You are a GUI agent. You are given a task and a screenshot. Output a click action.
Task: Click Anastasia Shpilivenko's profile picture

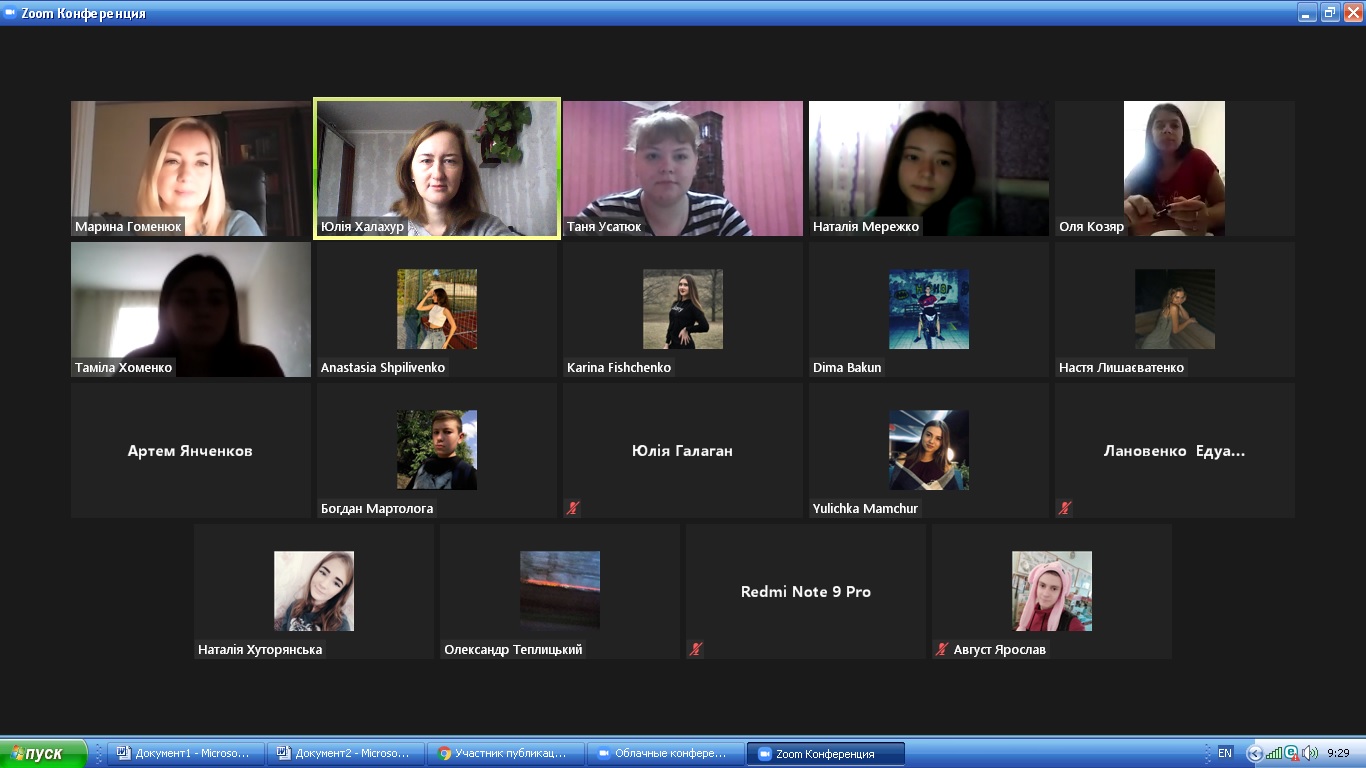point(437,309)
